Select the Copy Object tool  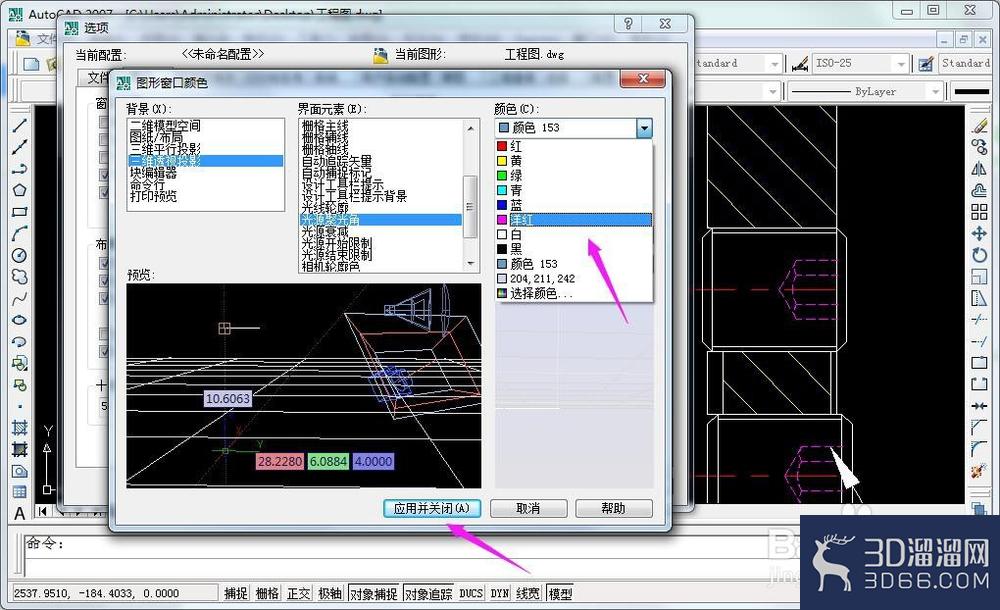click(979, 147)
